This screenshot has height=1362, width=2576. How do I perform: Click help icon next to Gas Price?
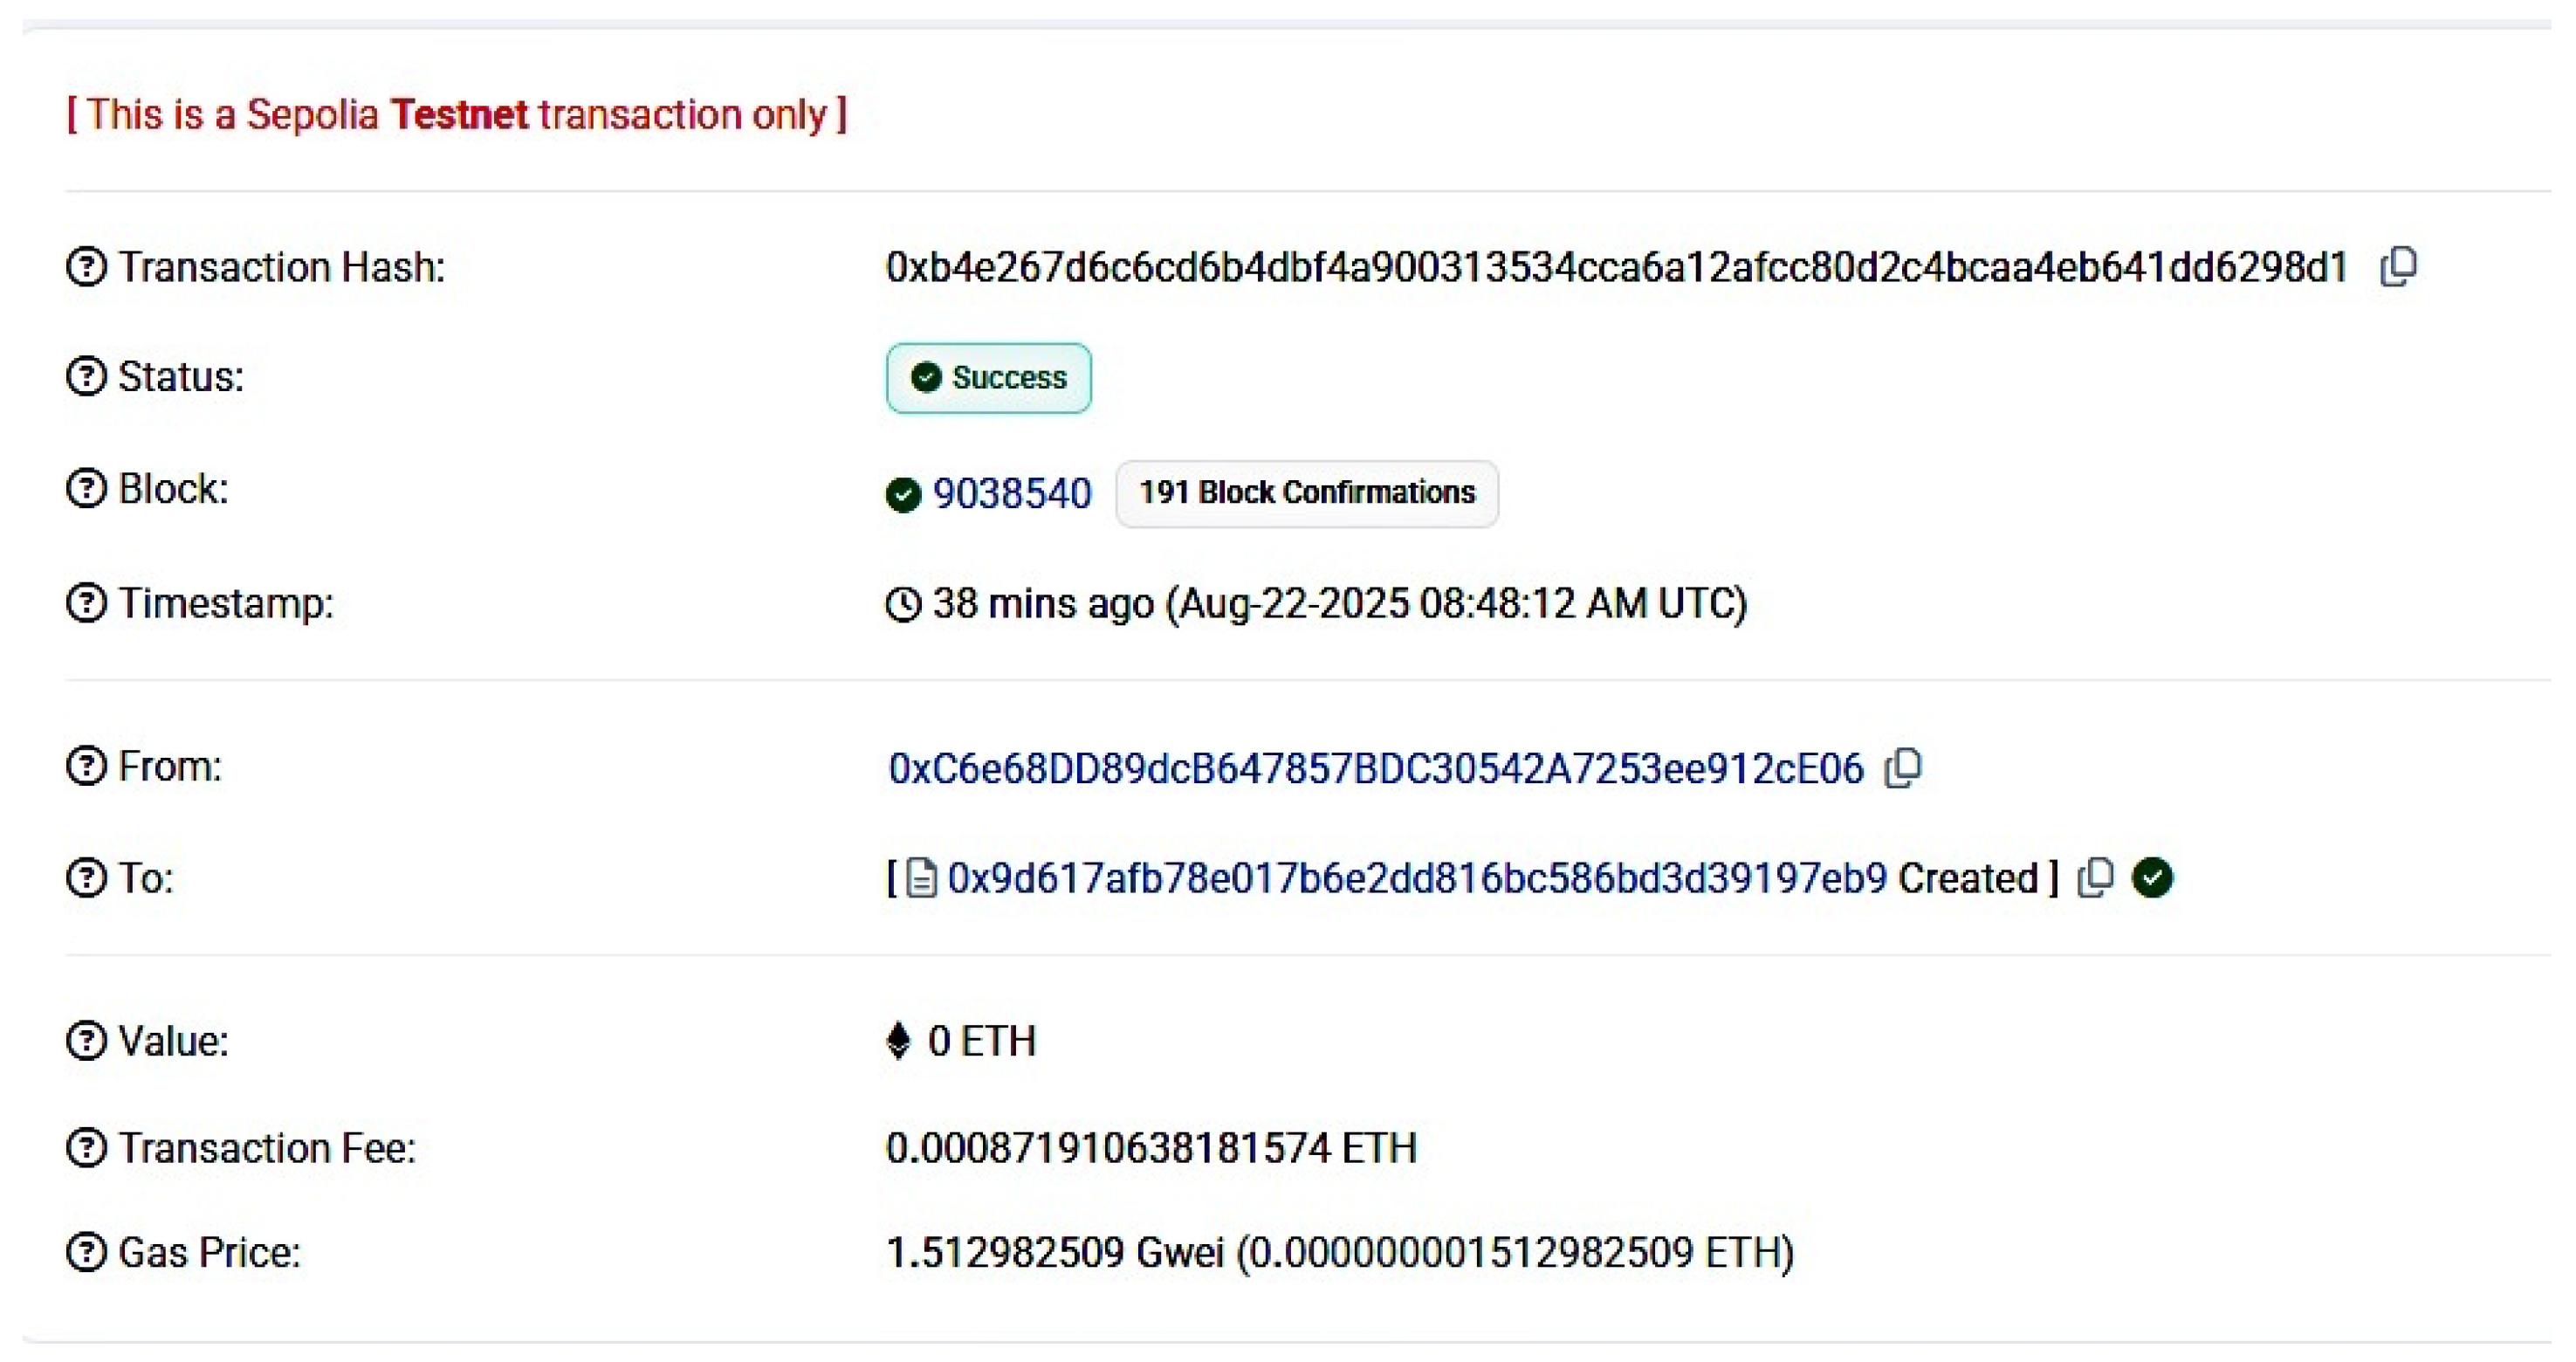tap(86, 1252)
